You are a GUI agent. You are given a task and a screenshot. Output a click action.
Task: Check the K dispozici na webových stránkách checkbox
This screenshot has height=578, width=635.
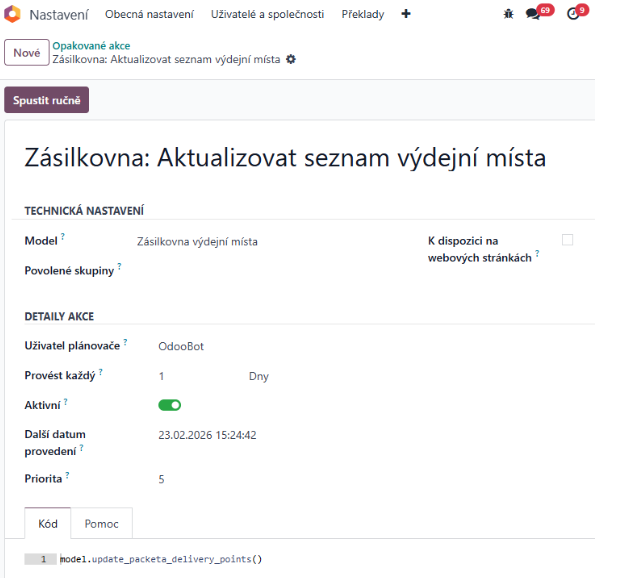pyautogui.click(x=568, y=240)
